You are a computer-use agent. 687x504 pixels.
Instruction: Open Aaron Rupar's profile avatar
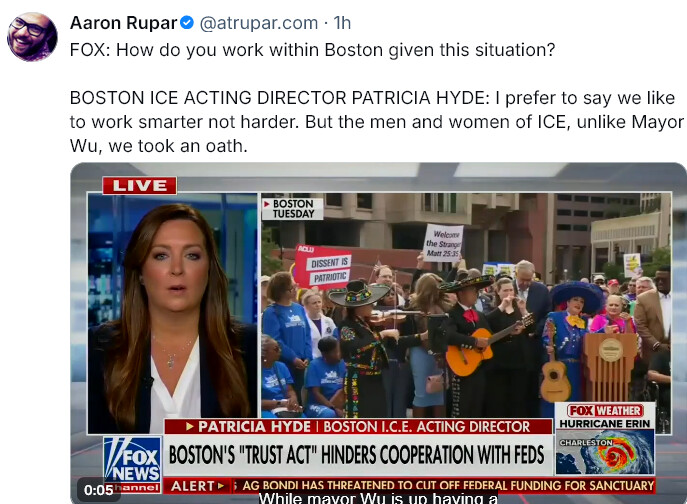32,37
